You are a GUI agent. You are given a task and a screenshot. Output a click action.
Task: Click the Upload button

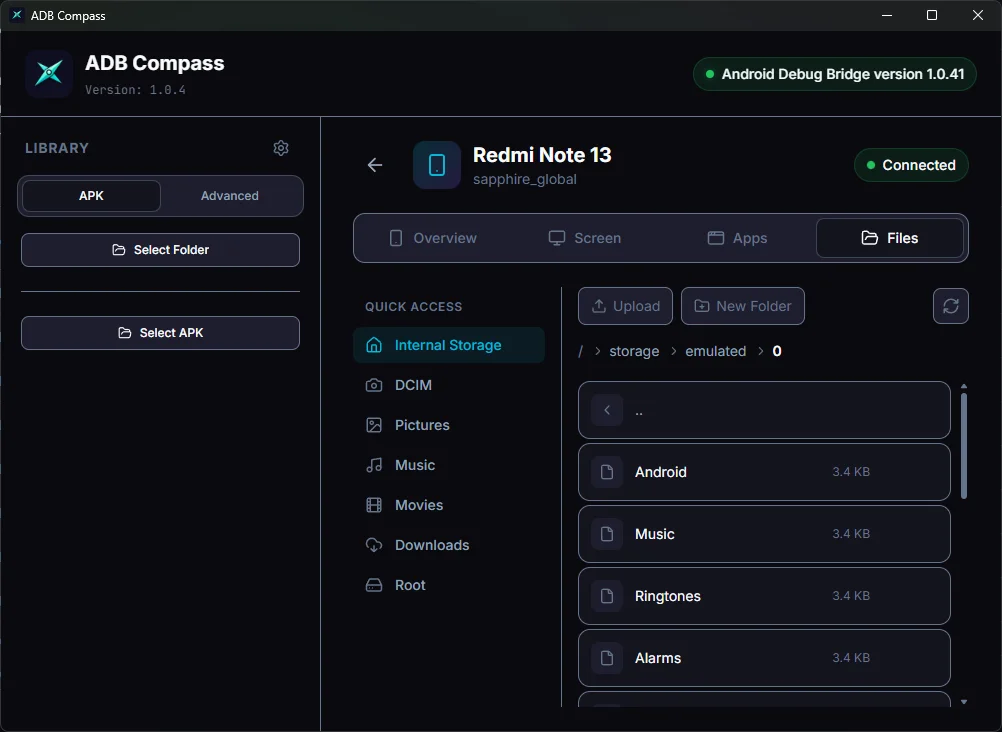click(625, 306)
